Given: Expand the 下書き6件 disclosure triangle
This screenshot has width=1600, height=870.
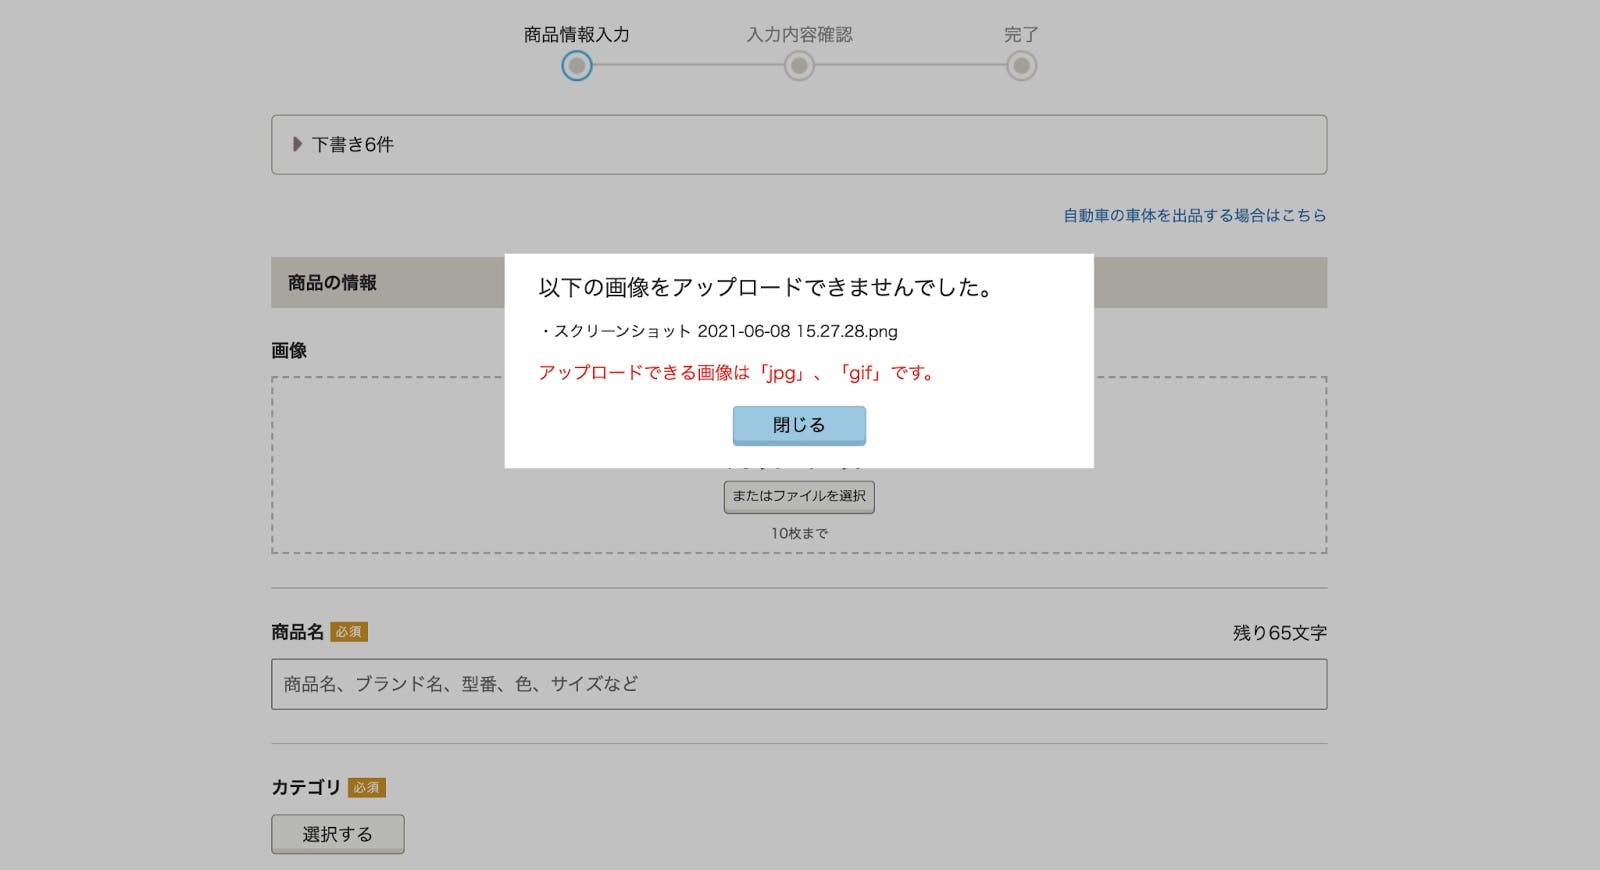Looking at the screenshot, I should [297, 144].
